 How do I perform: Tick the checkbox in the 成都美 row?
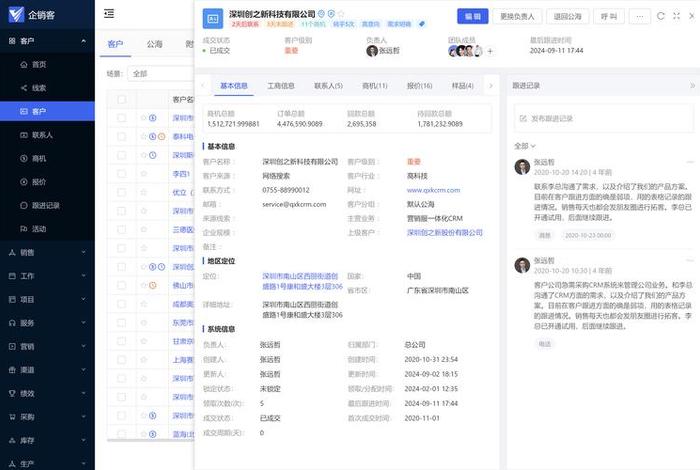coord(121,304)
